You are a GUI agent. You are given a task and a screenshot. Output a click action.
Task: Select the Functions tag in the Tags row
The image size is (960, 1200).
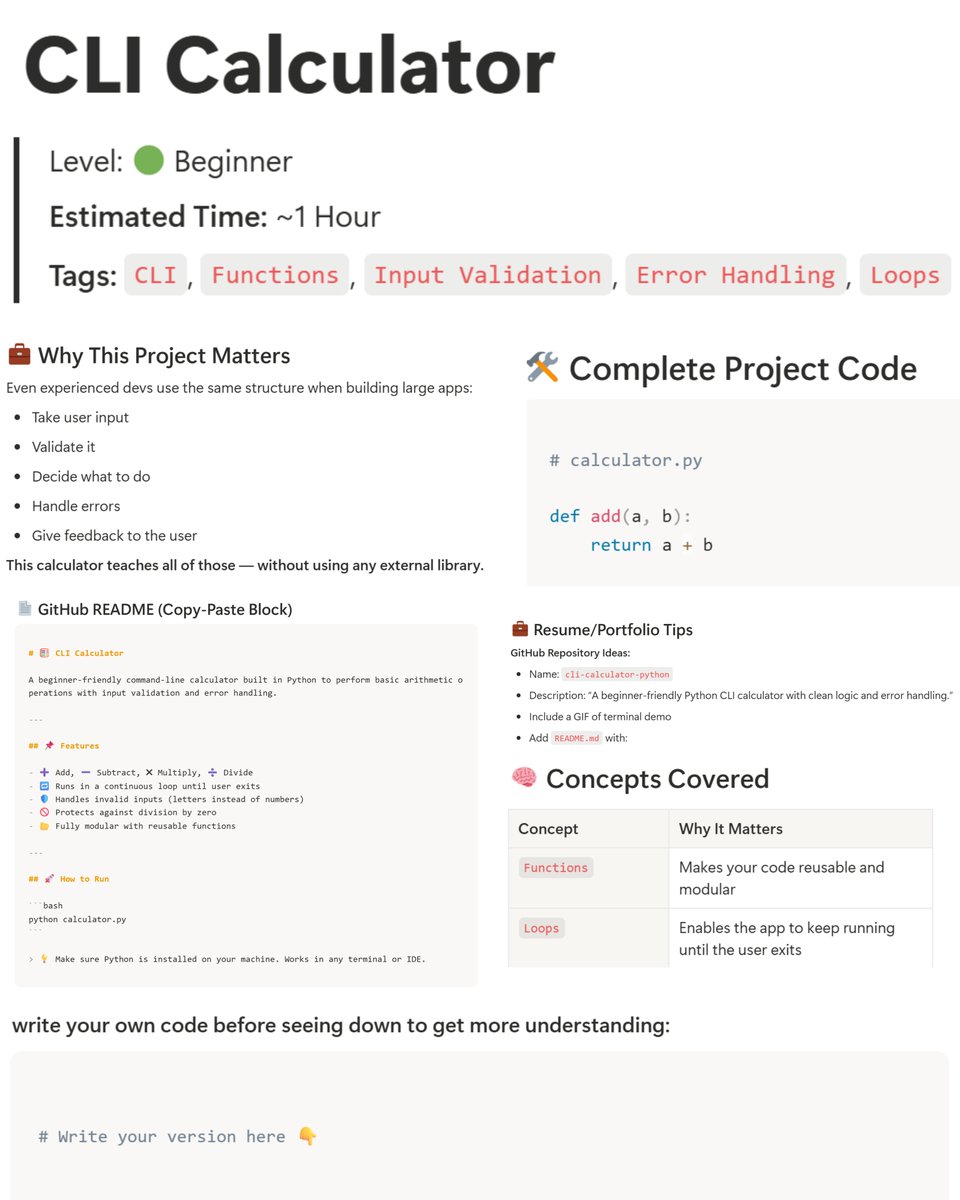(275, 275)
